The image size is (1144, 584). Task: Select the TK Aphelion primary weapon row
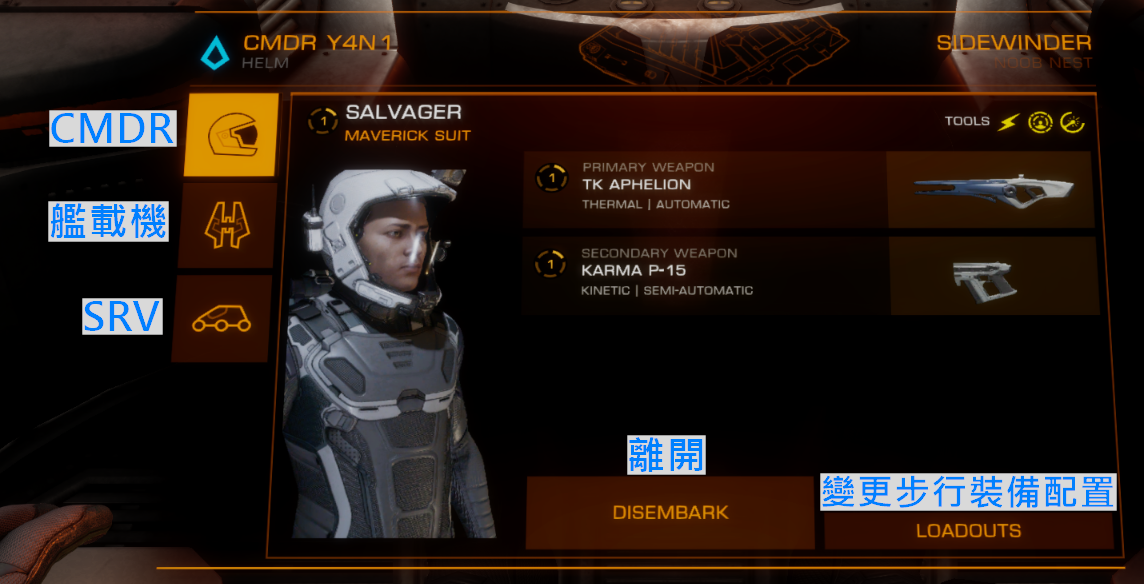pyautogui.click(x=808, y=189)
